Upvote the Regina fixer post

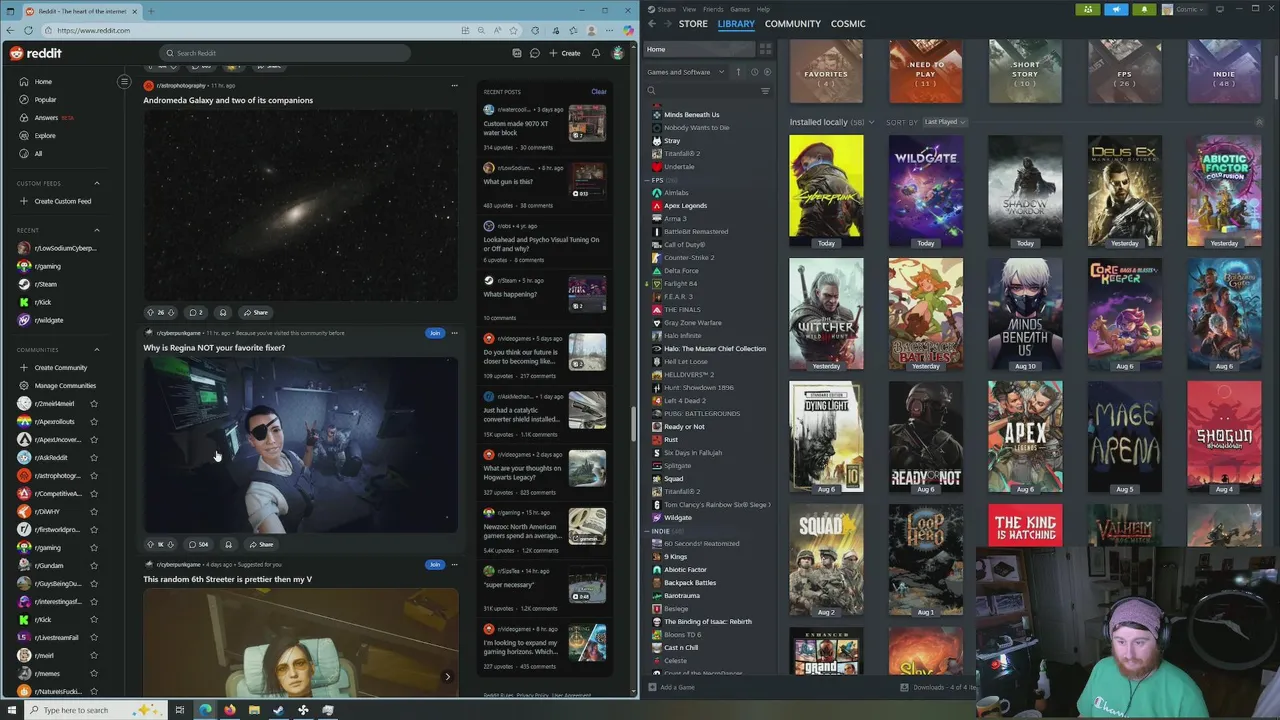[x=150, y=545]
